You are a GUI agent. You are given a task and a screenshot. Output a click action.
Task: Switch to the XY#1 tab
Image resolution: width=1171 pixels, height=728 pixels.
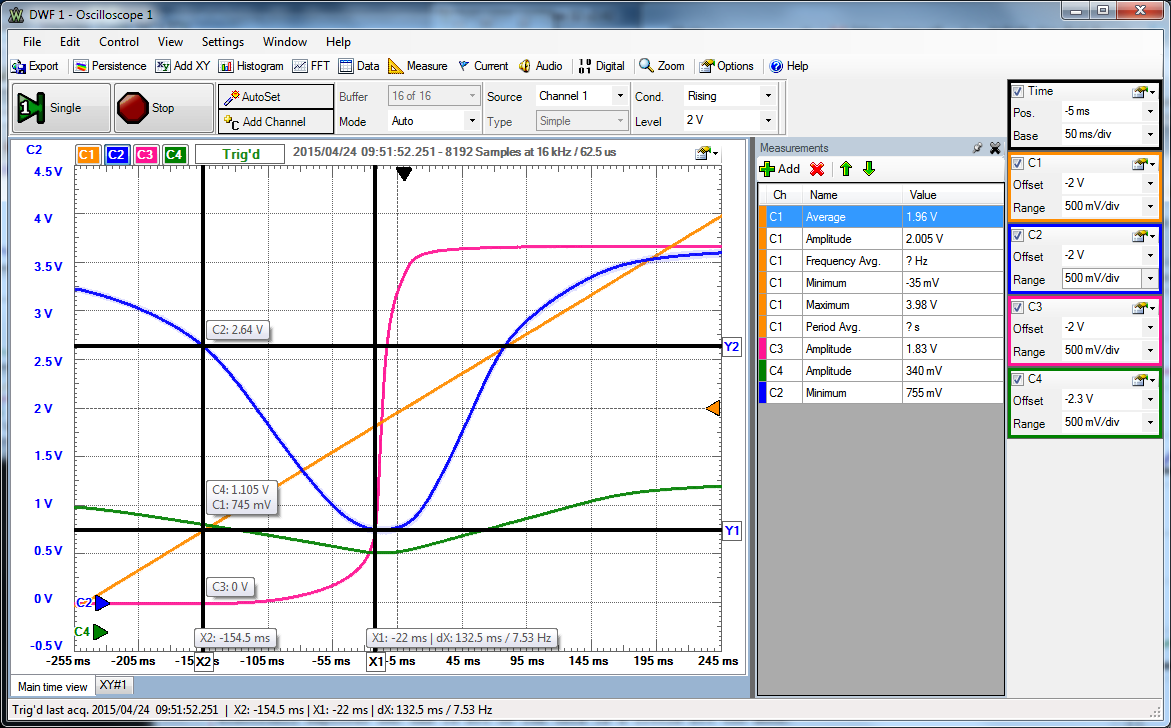click(113, 686)
